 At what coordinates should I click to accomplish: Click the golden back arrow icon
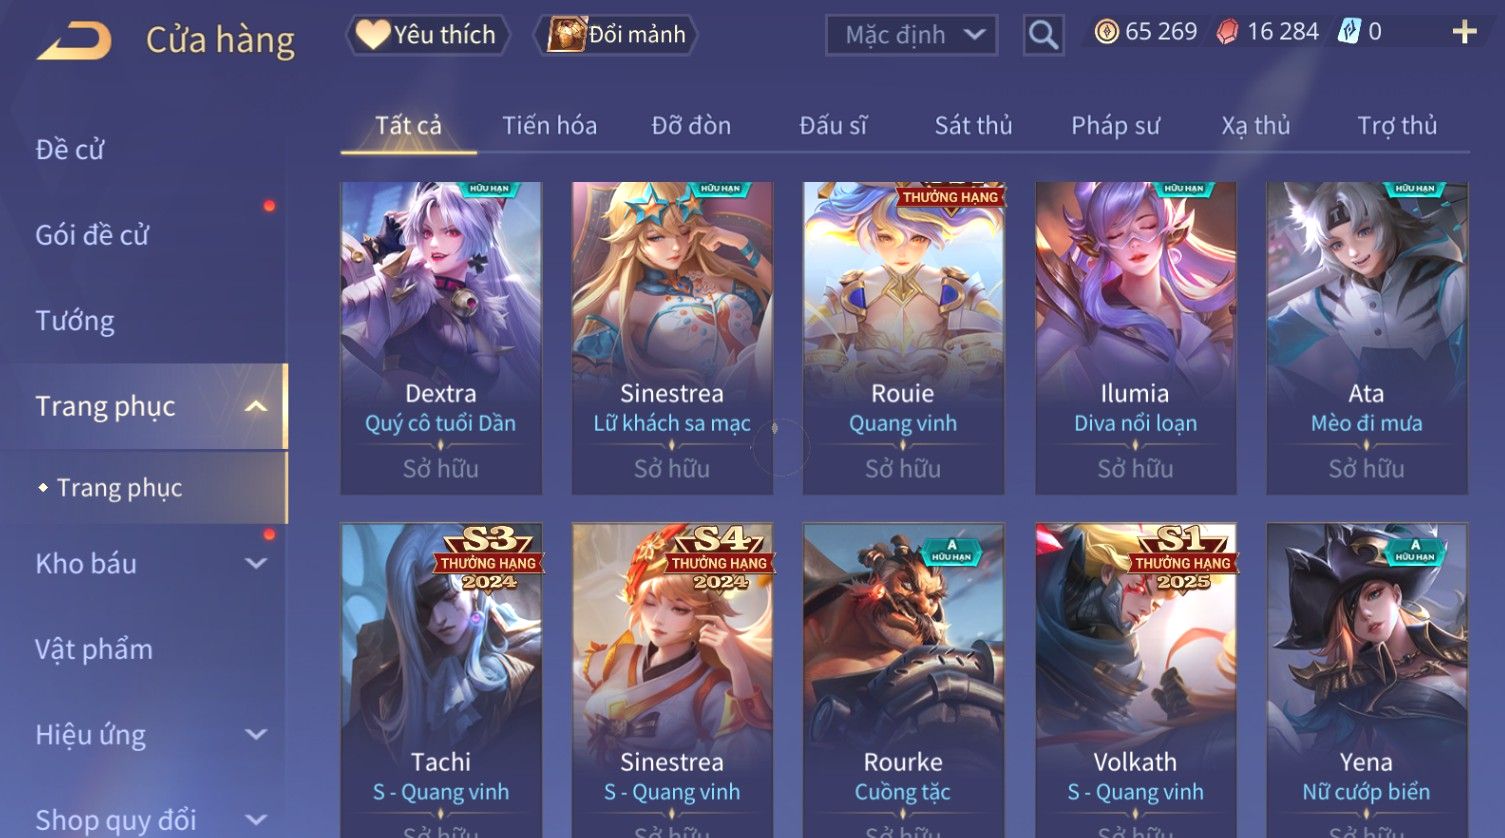click(74, 41)
